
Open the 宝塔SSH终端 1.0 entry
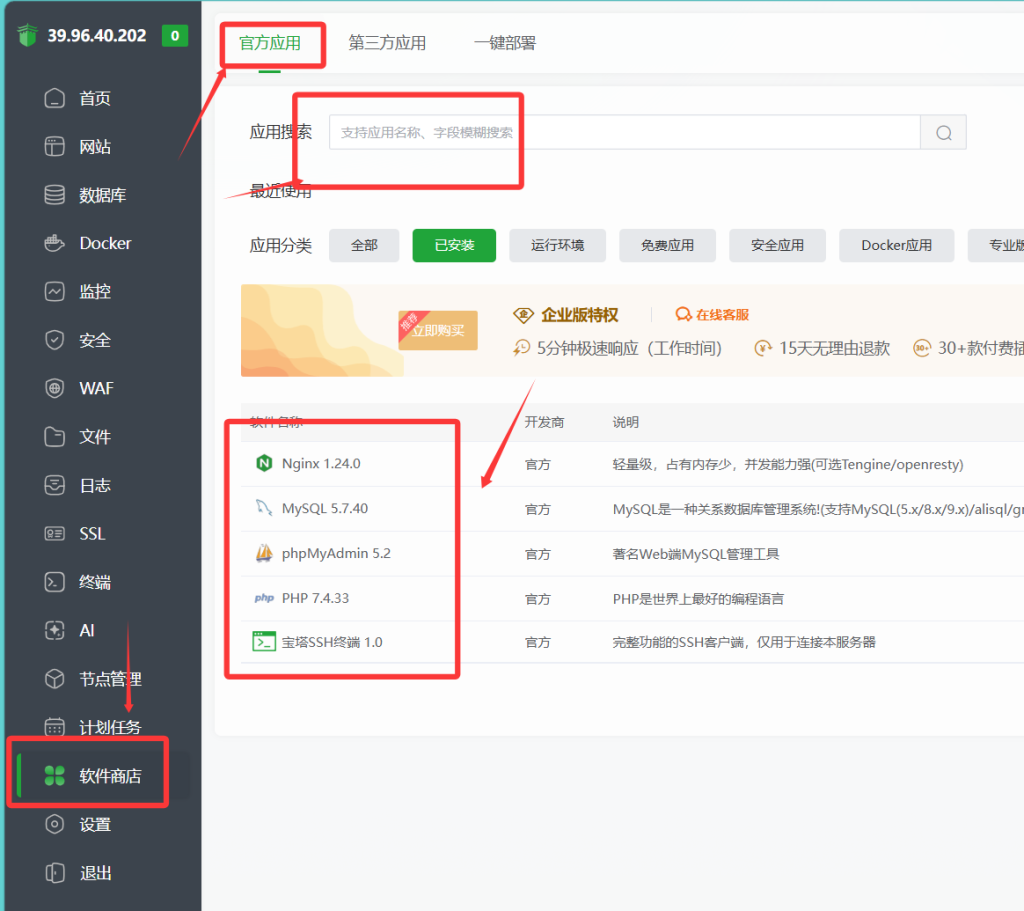click(332, 643)
